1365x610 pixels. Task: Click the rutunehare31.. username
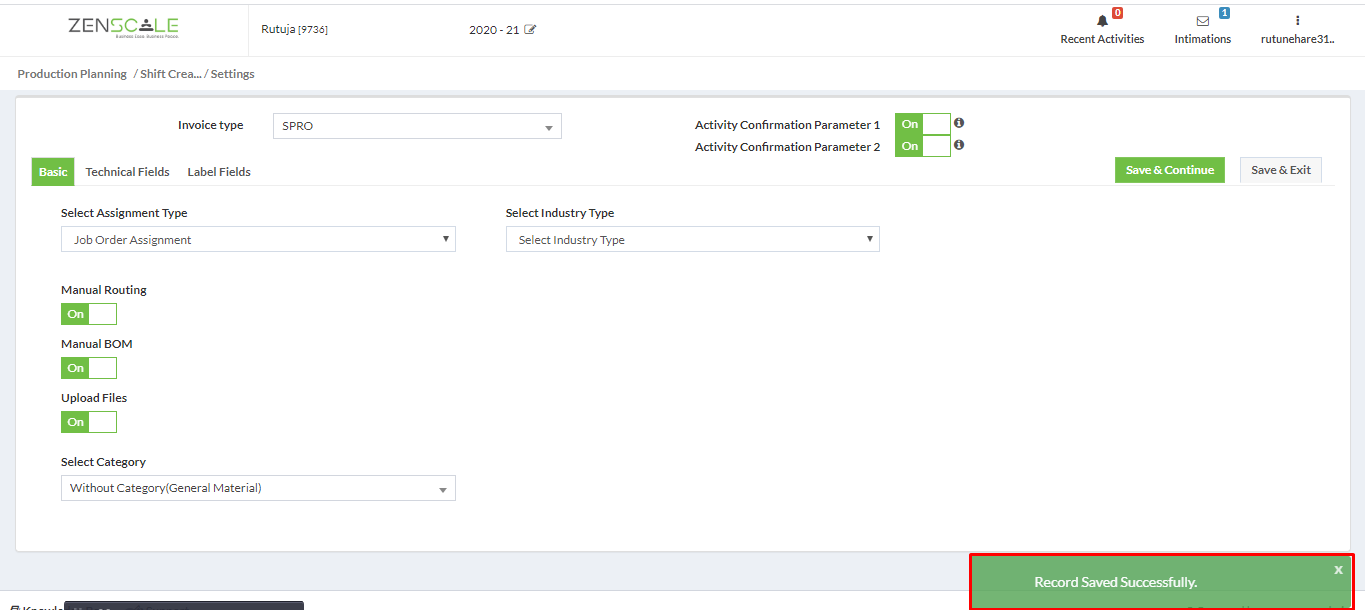tap(1297, 39)
